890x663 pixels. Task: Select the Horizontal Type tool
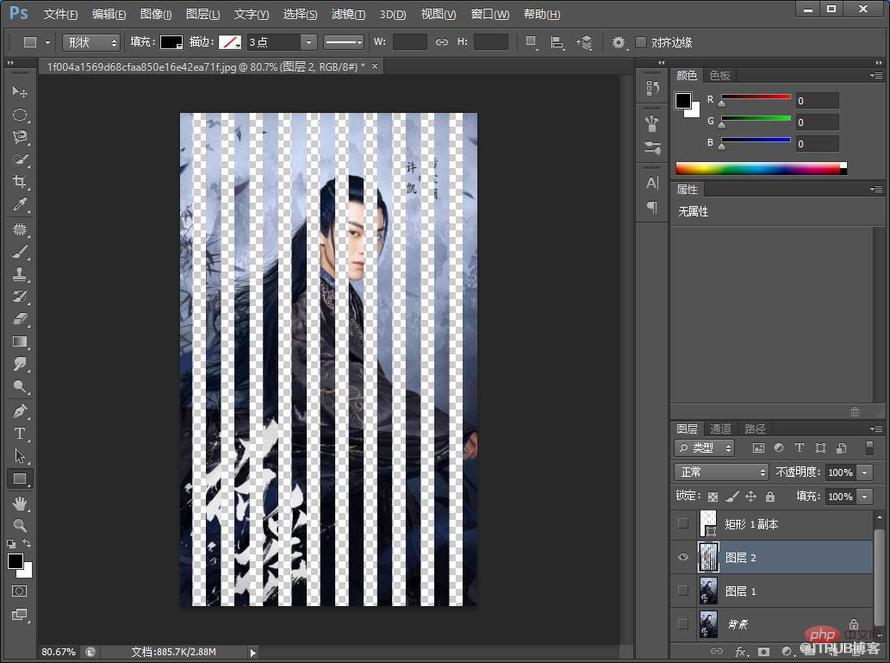20,434
